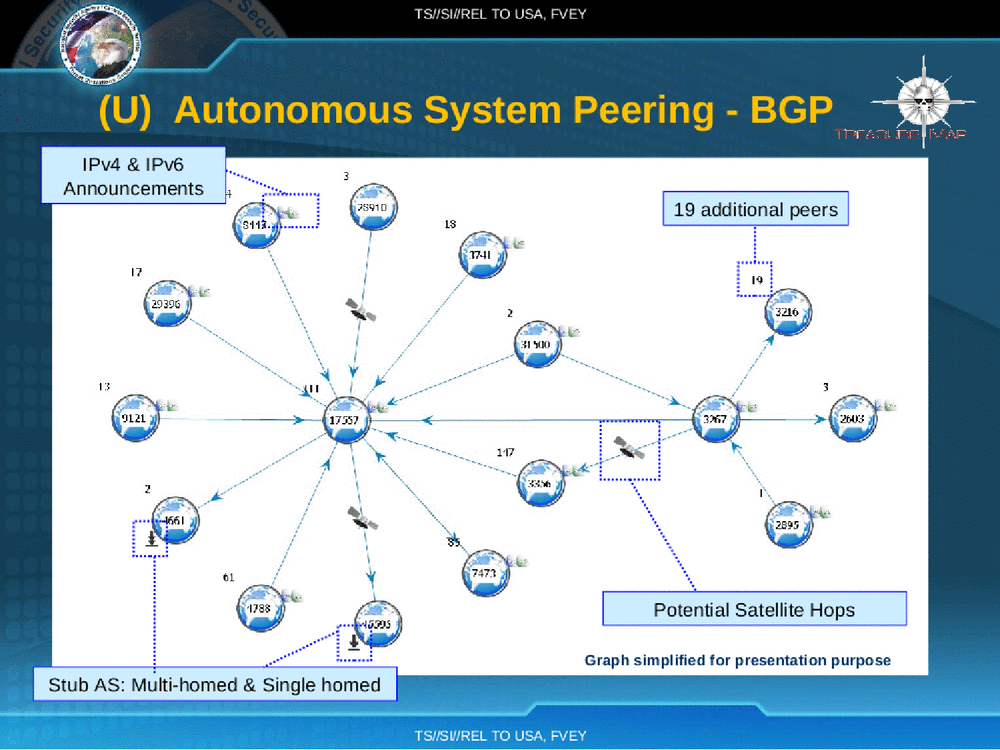Click the agency eagle seal emblem
Viewport: 1000px width, 750px height.
point(99,43)
